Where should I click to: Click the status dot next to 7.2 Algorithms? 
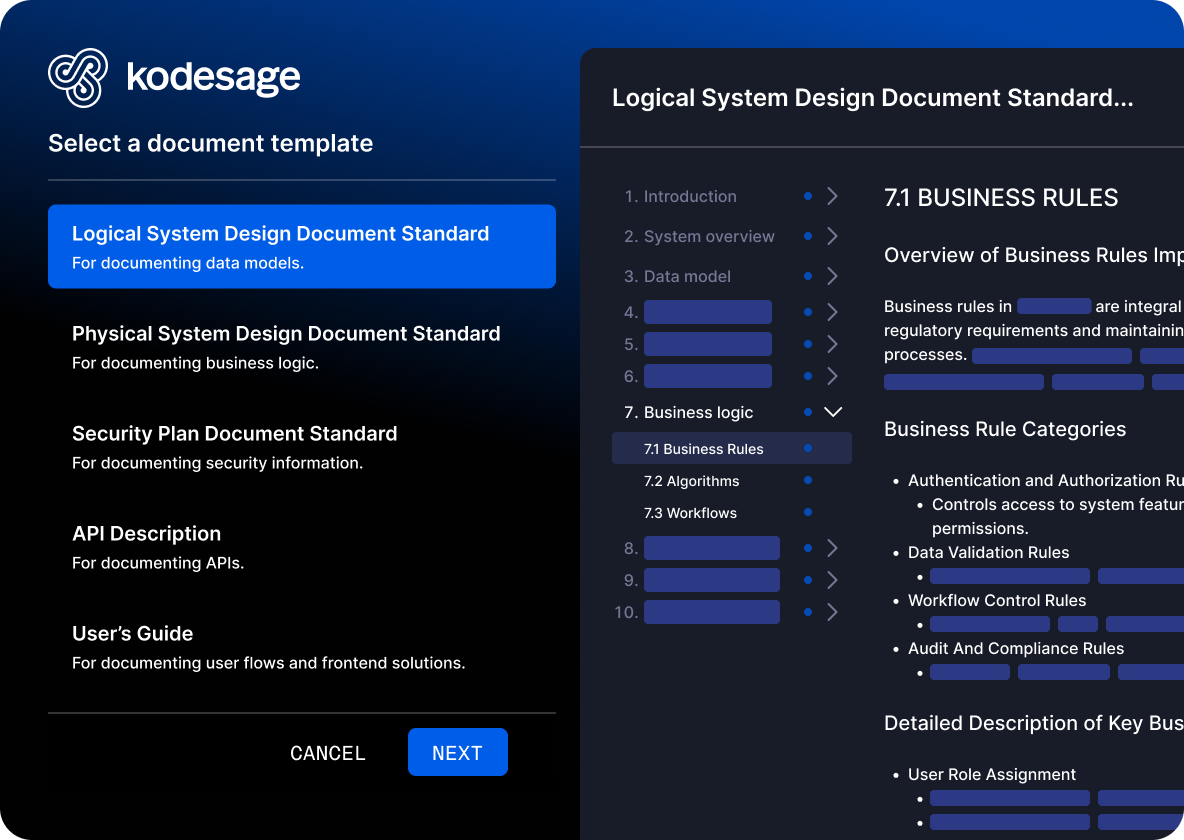(808, 481)
